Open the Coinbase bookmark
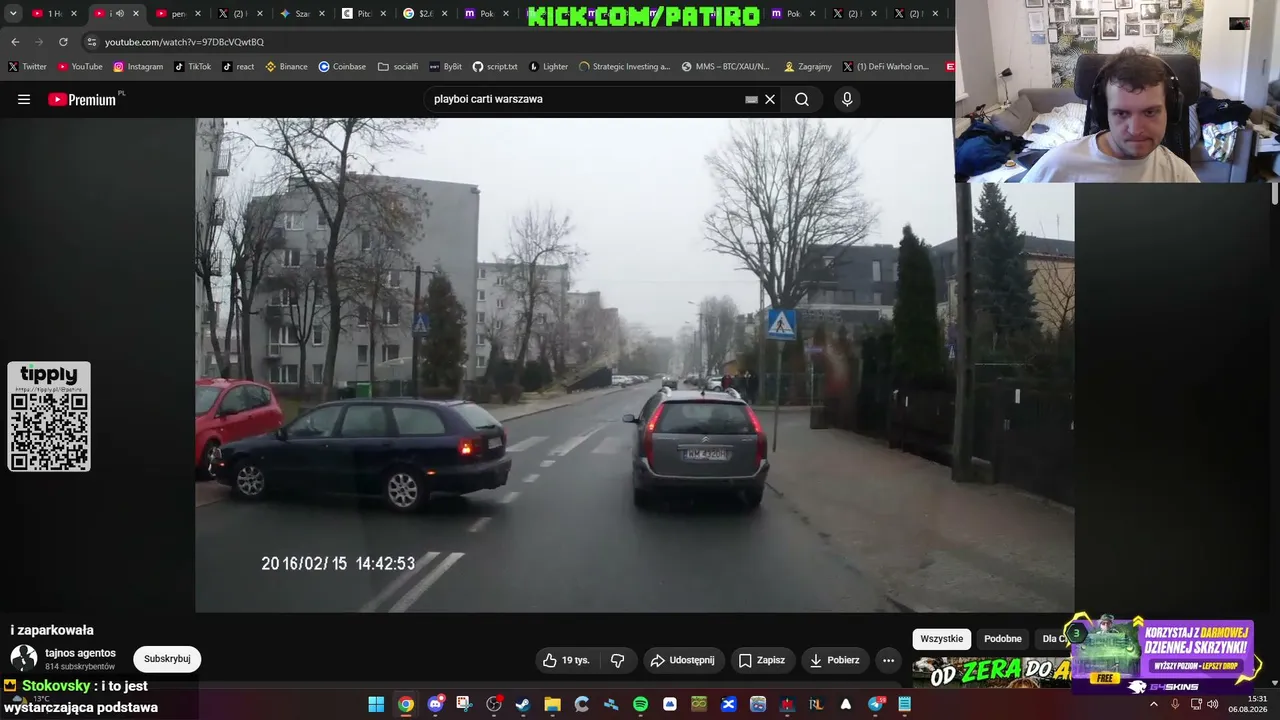Image resolution: width=1280 pixels, height=720 pixels. coord(342,67)
